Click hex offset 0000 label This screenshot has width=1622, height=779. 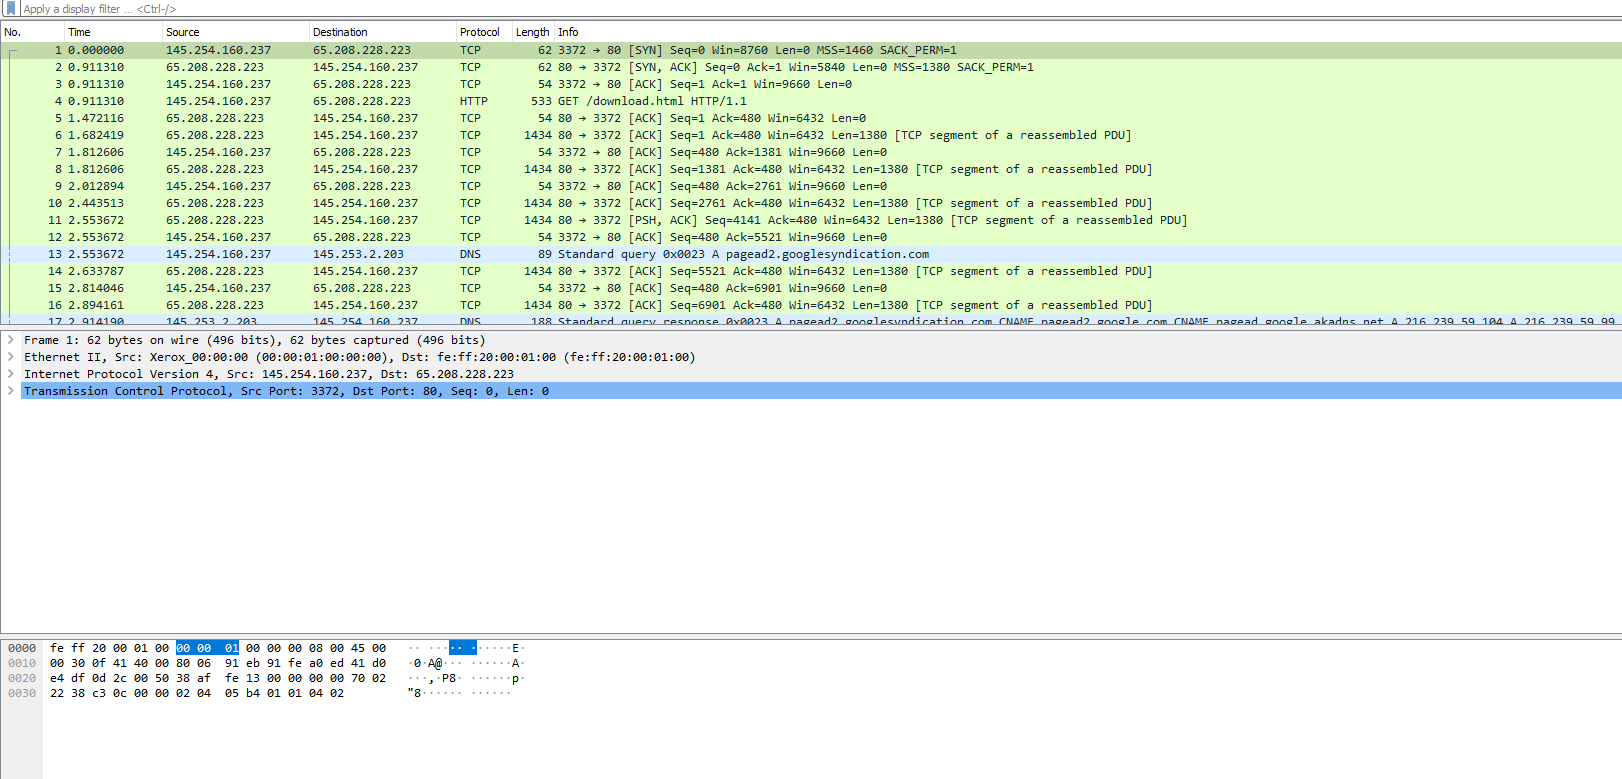pos(22,648)
